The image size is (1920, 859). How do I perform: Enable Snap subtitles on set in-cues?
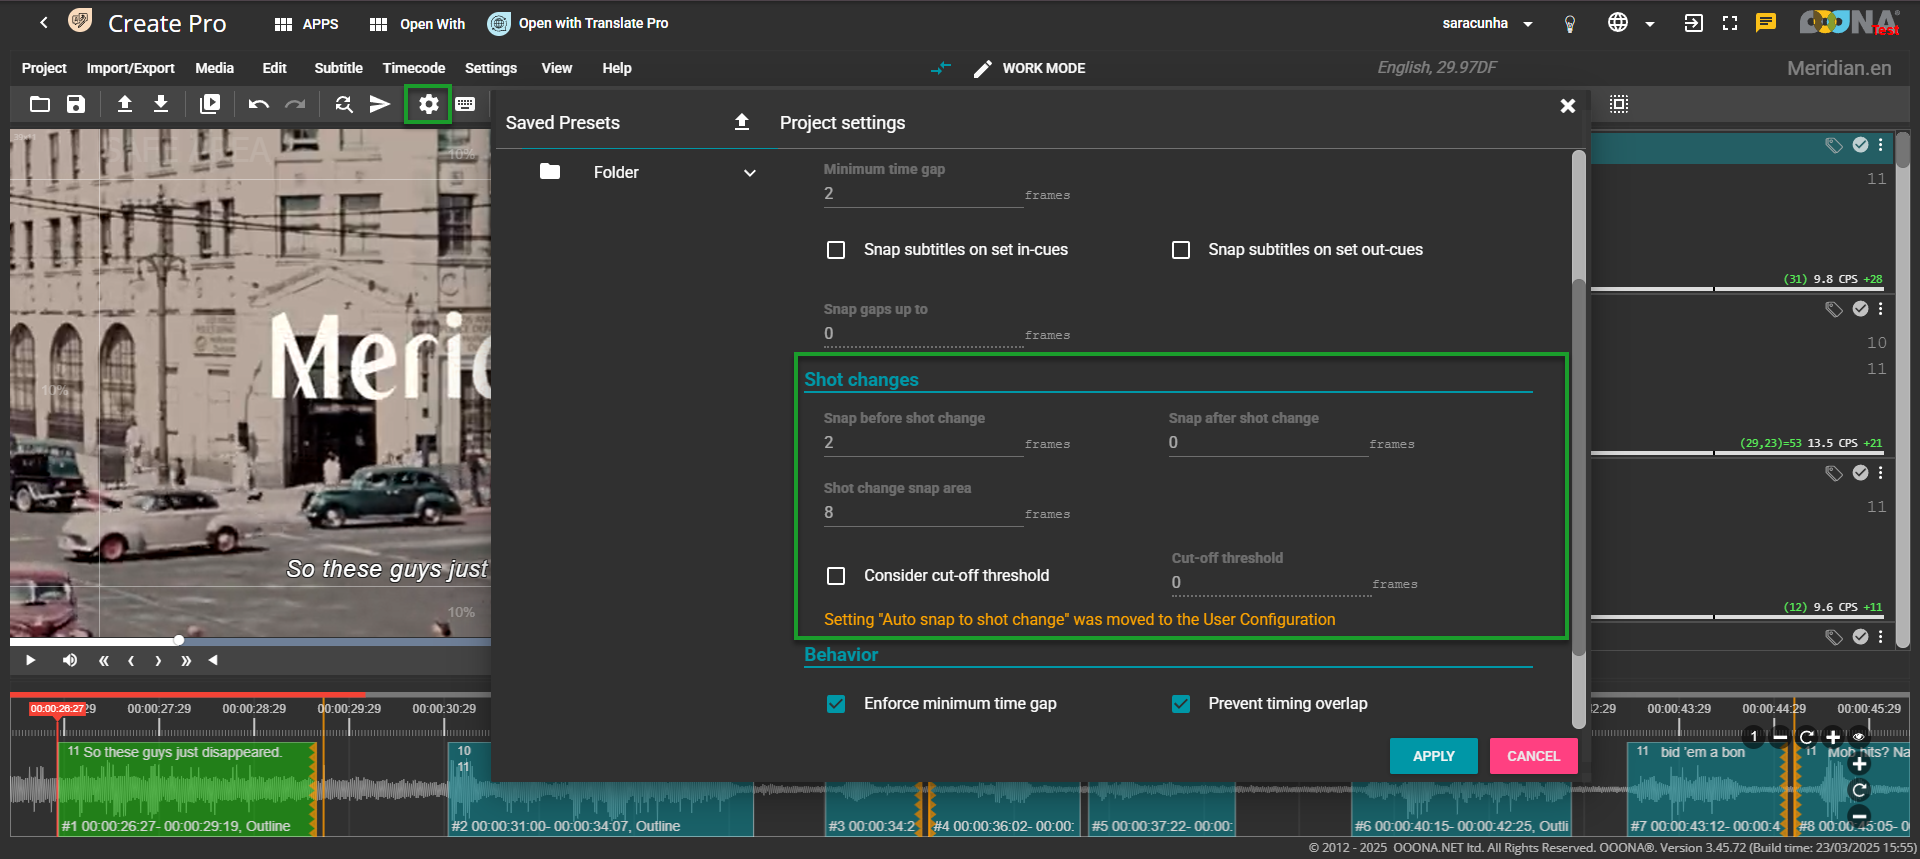(x=836, y=250)
